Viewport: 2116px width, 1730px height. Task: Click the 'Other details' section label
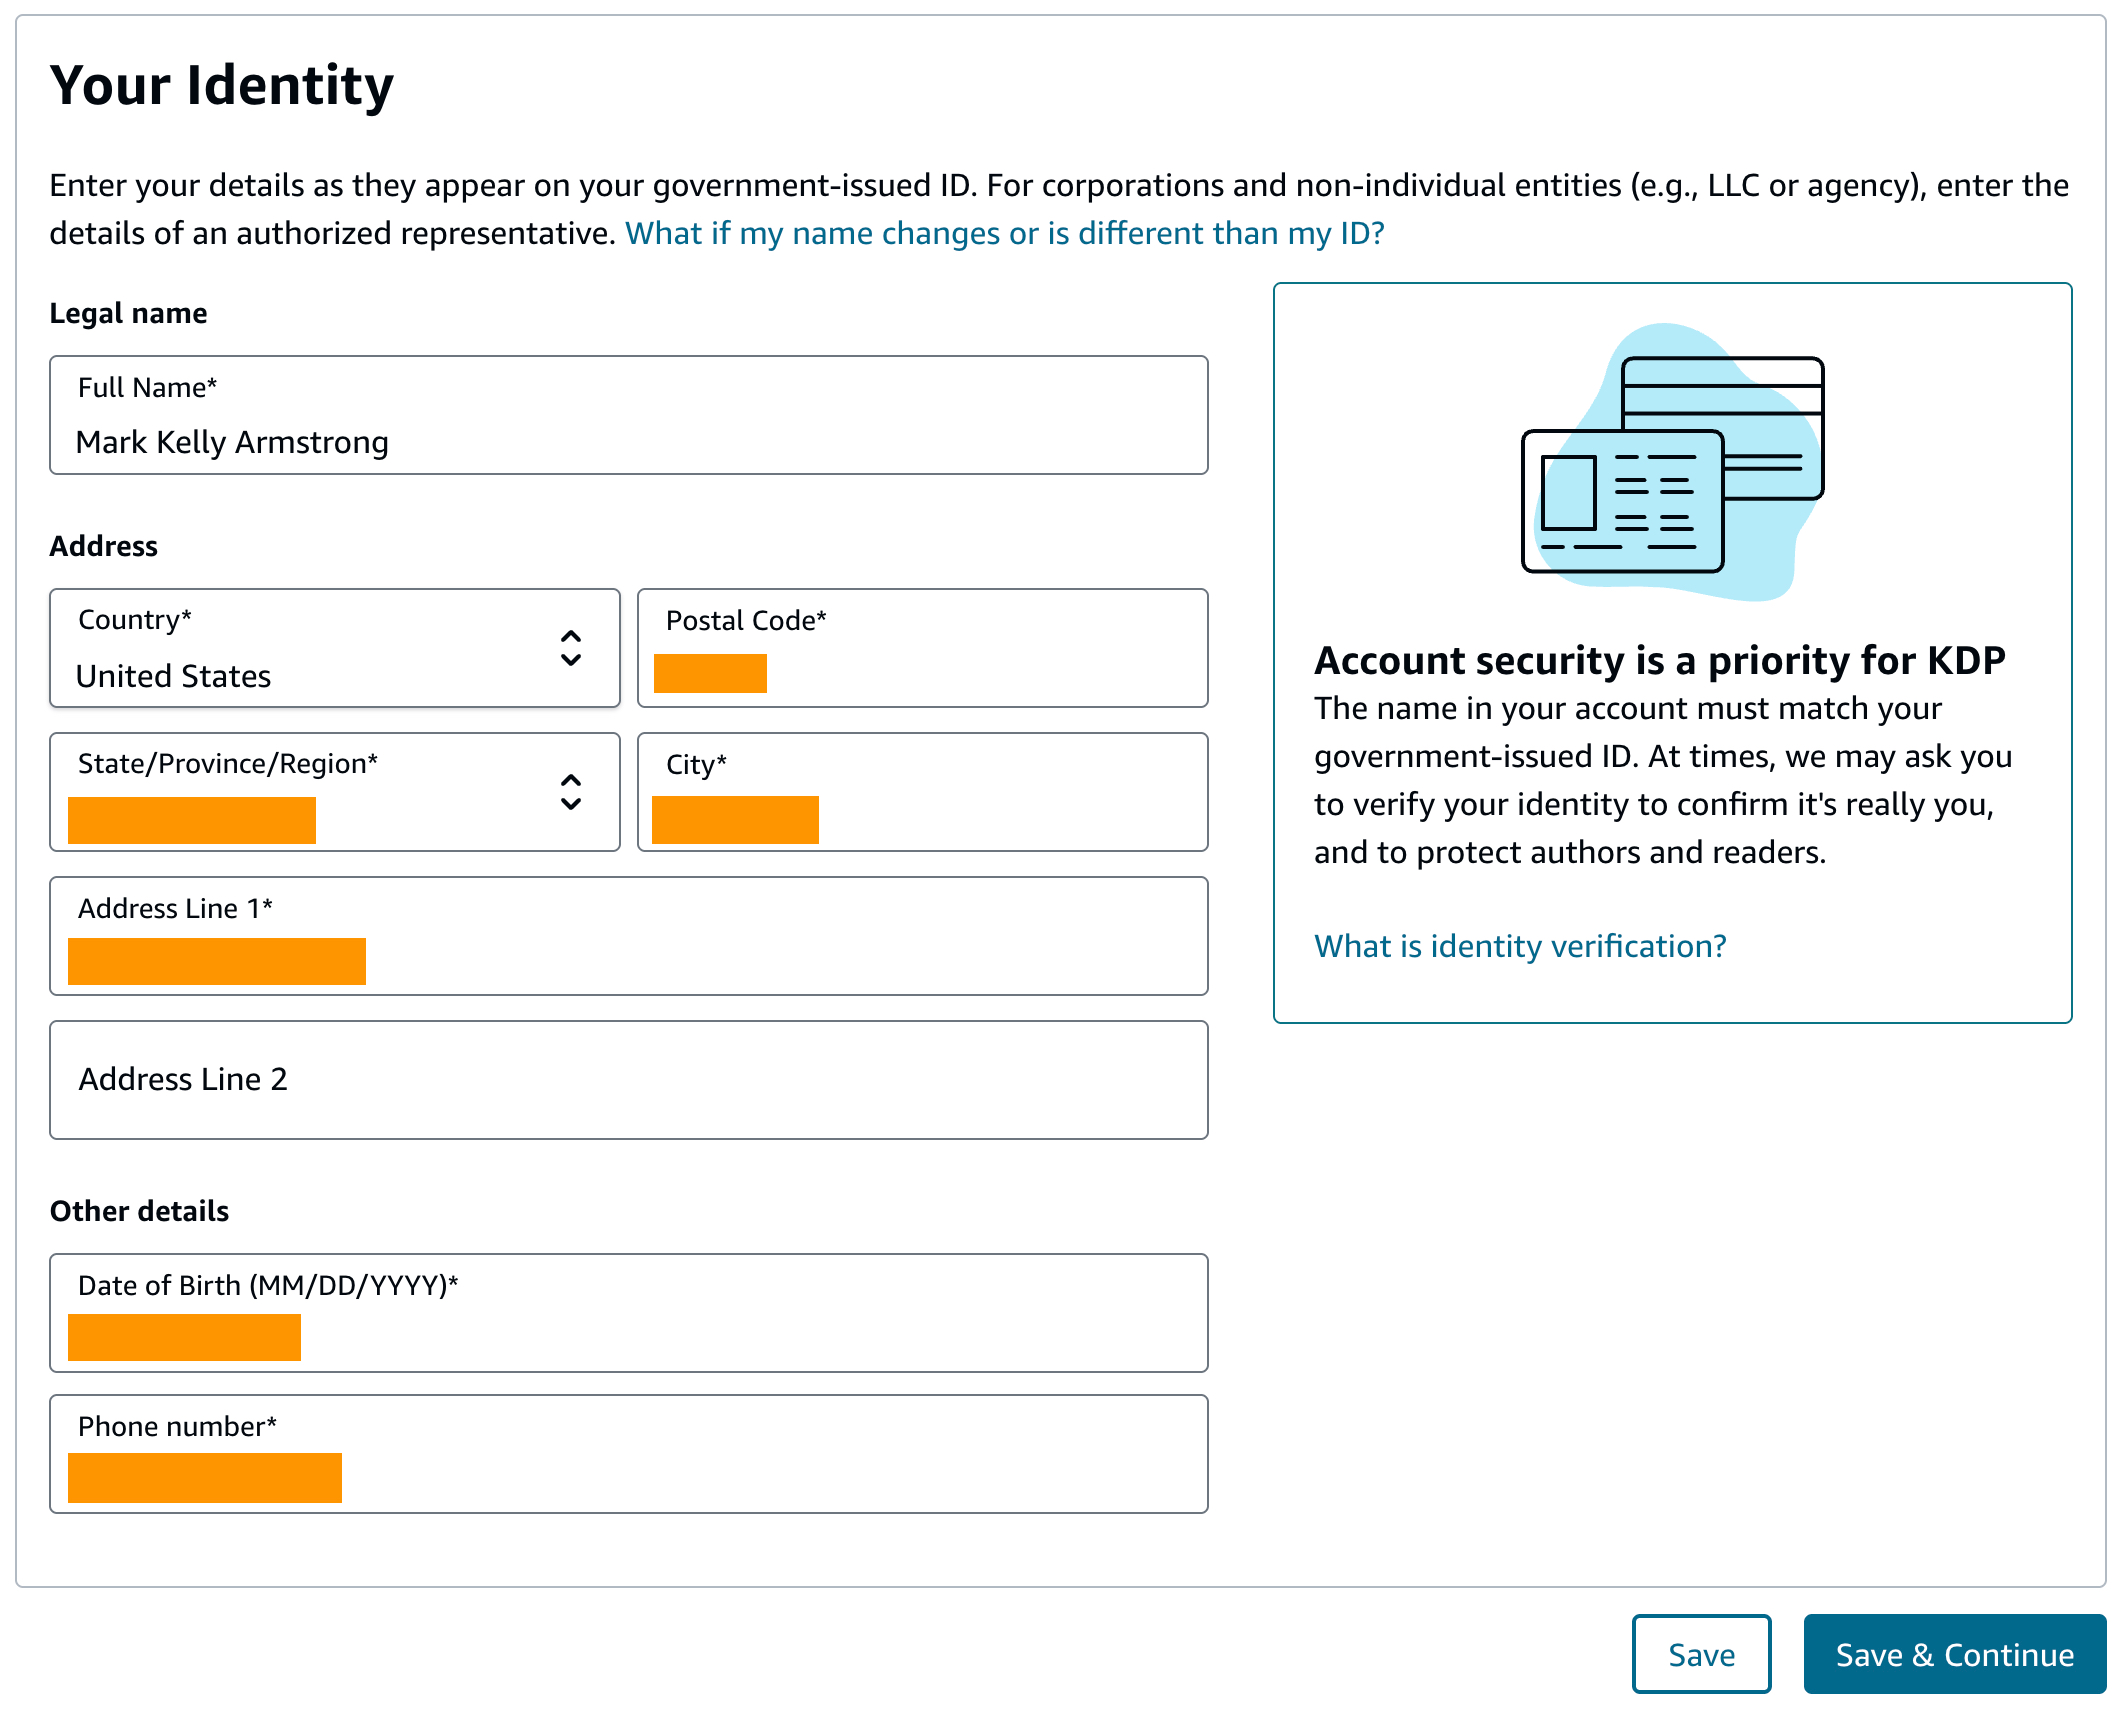point(139,1211)
